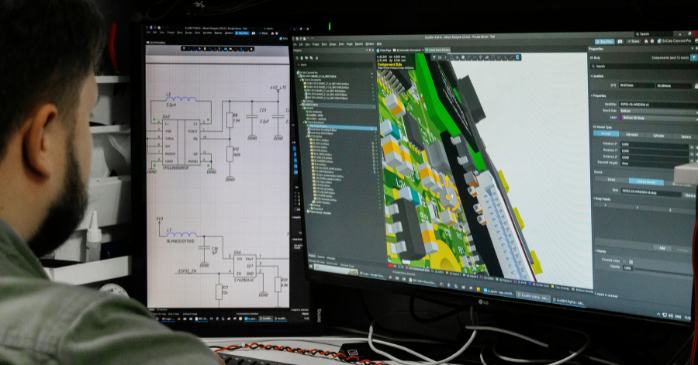Open File menu in PCB editor window

[295, 44]
